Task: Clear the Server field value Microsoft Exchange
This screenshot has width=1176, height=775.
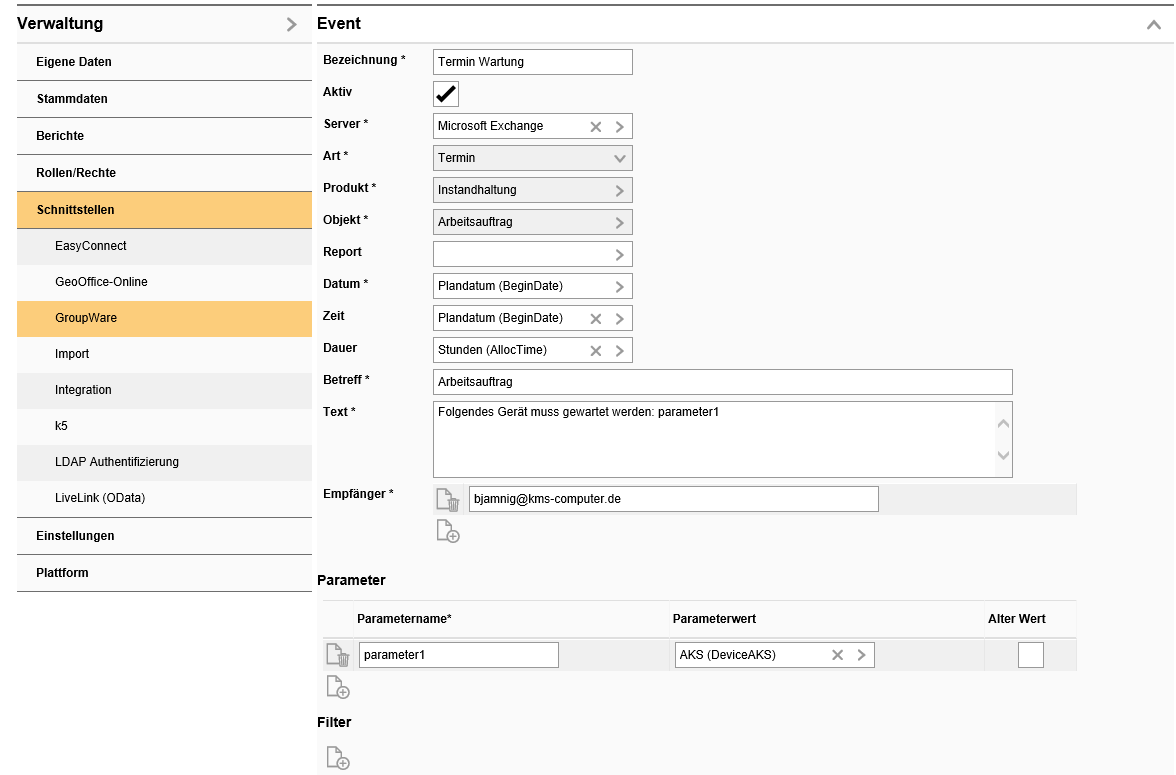Action: point(594,126)
